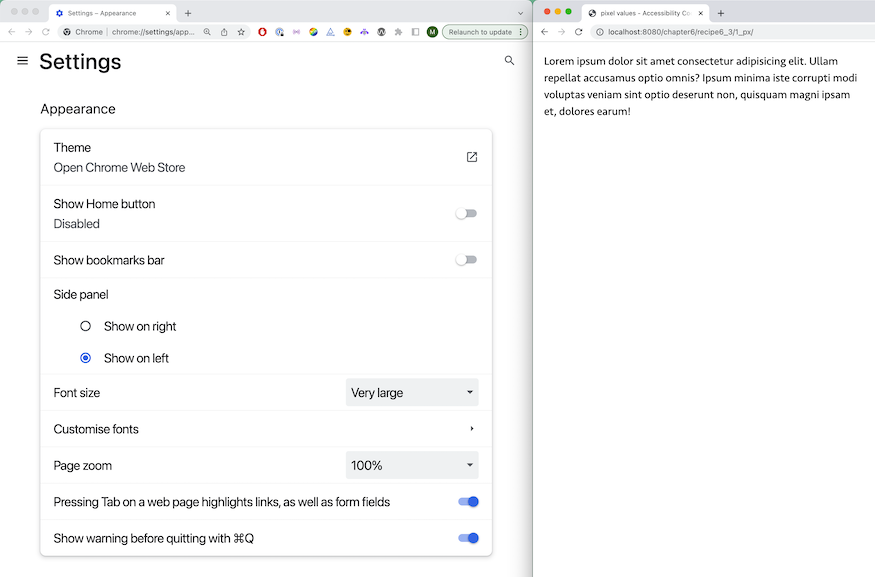Reload the Settings window page
This screenshot has height=577, width=875.
[46, 32]
